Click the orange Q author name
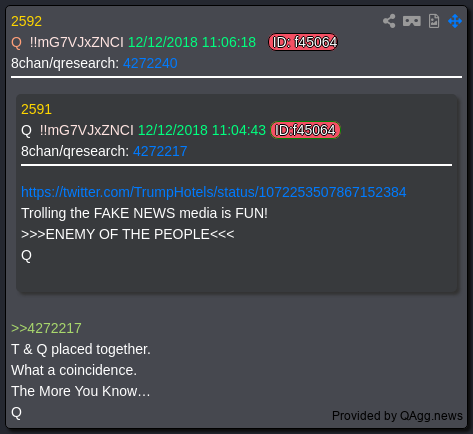 click(16, 43)
